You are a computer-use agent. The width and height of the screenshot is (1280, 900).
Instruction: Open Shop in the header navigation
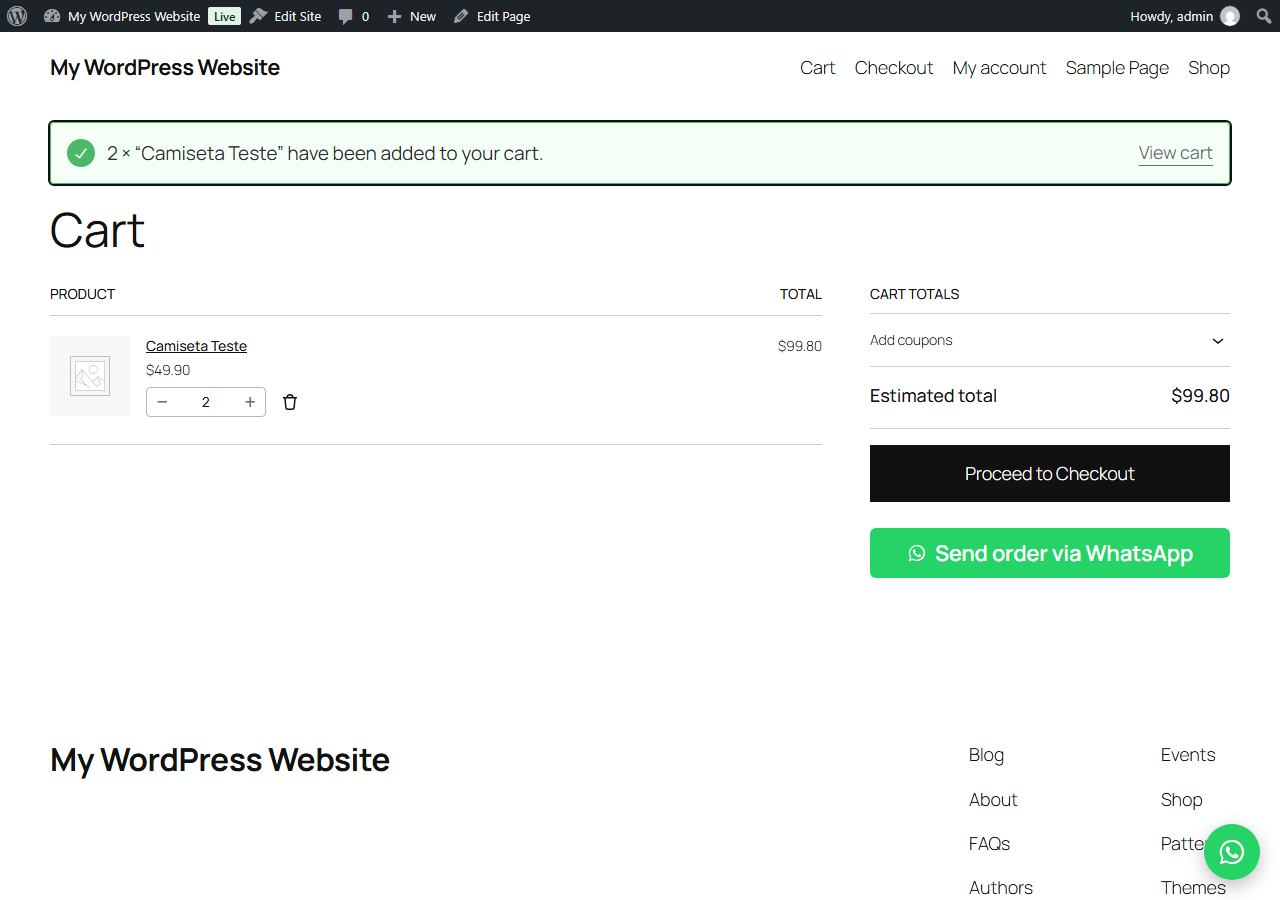1209,68
